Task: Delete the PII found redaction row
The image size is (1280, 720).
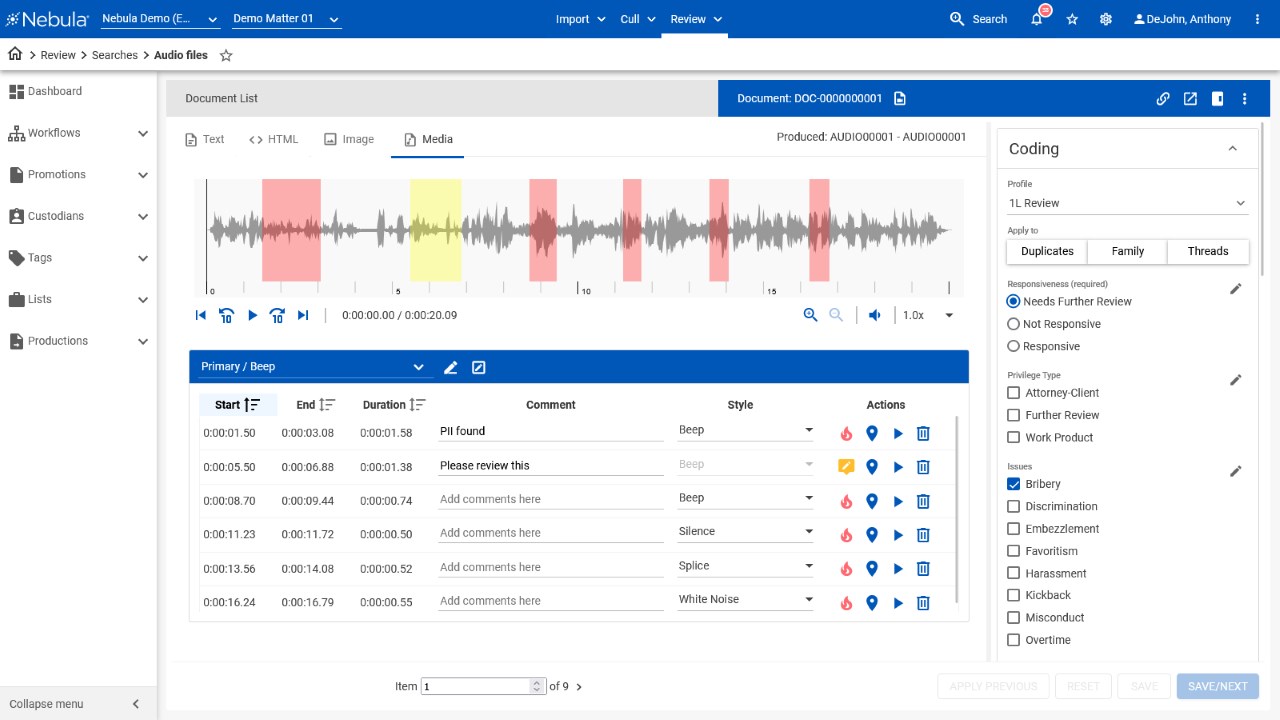Action: [x=923, y=433]
